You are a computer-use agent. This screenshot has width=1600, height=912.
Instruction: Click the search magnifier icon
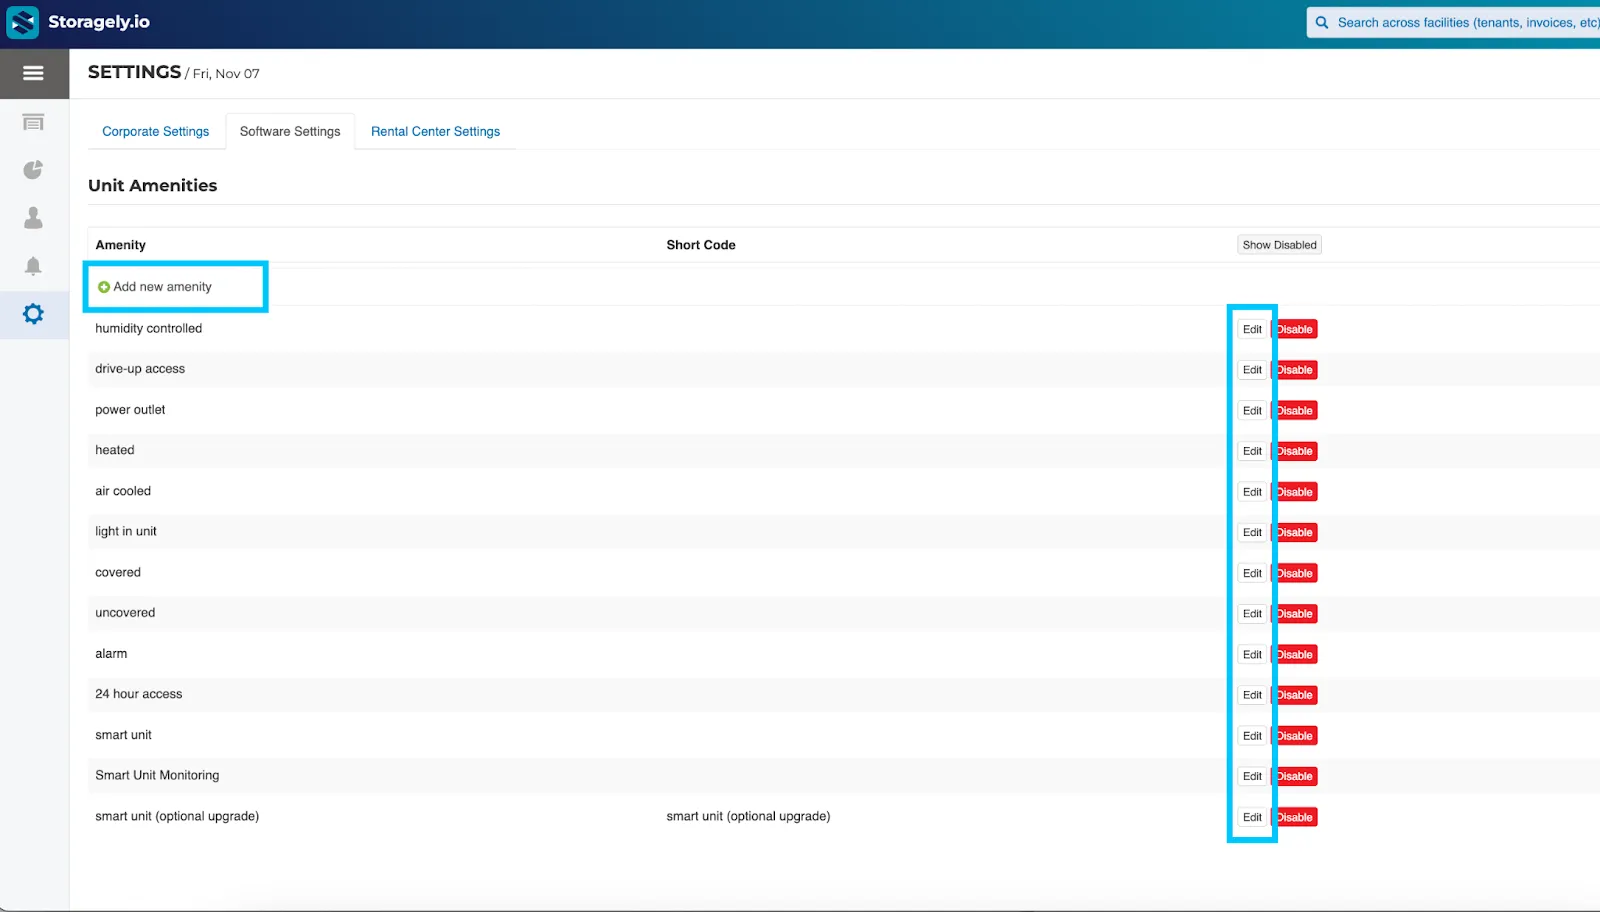(1322, 22)
